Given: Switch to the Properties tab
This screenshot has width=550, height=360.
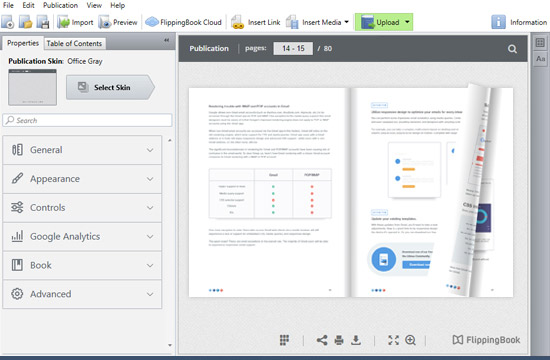Looking at the screenshot, I should [23, 43].
